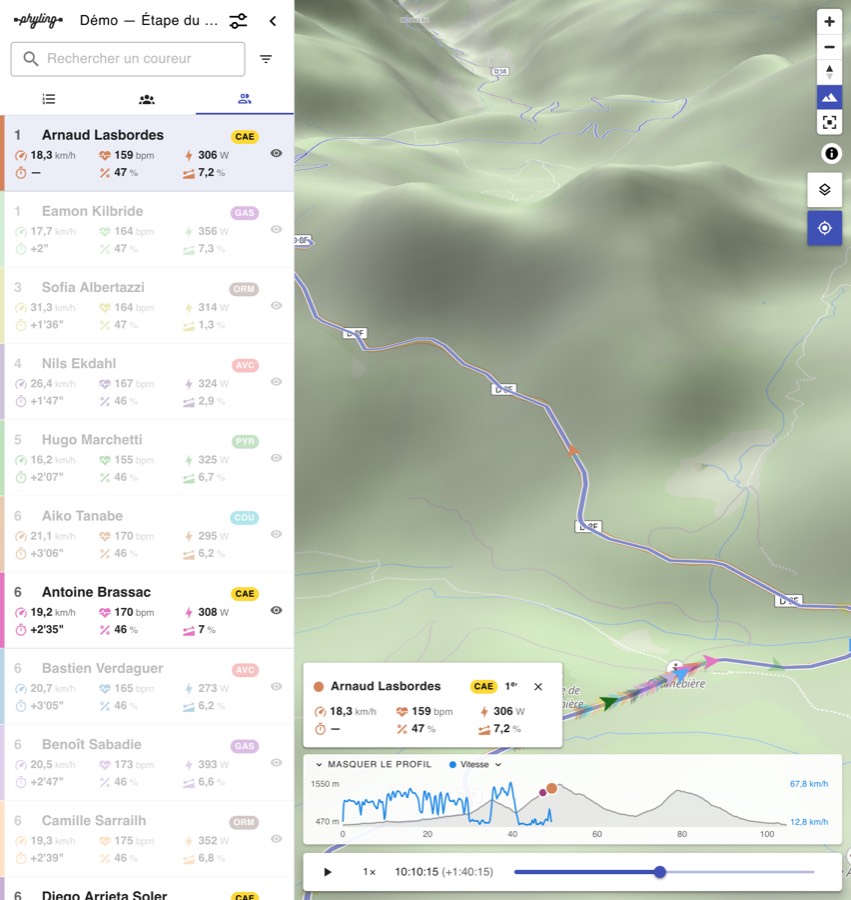Toggle eye visibility for Arnaud Lasbordes
Screen dimensions: 851x900
[276, 153]
